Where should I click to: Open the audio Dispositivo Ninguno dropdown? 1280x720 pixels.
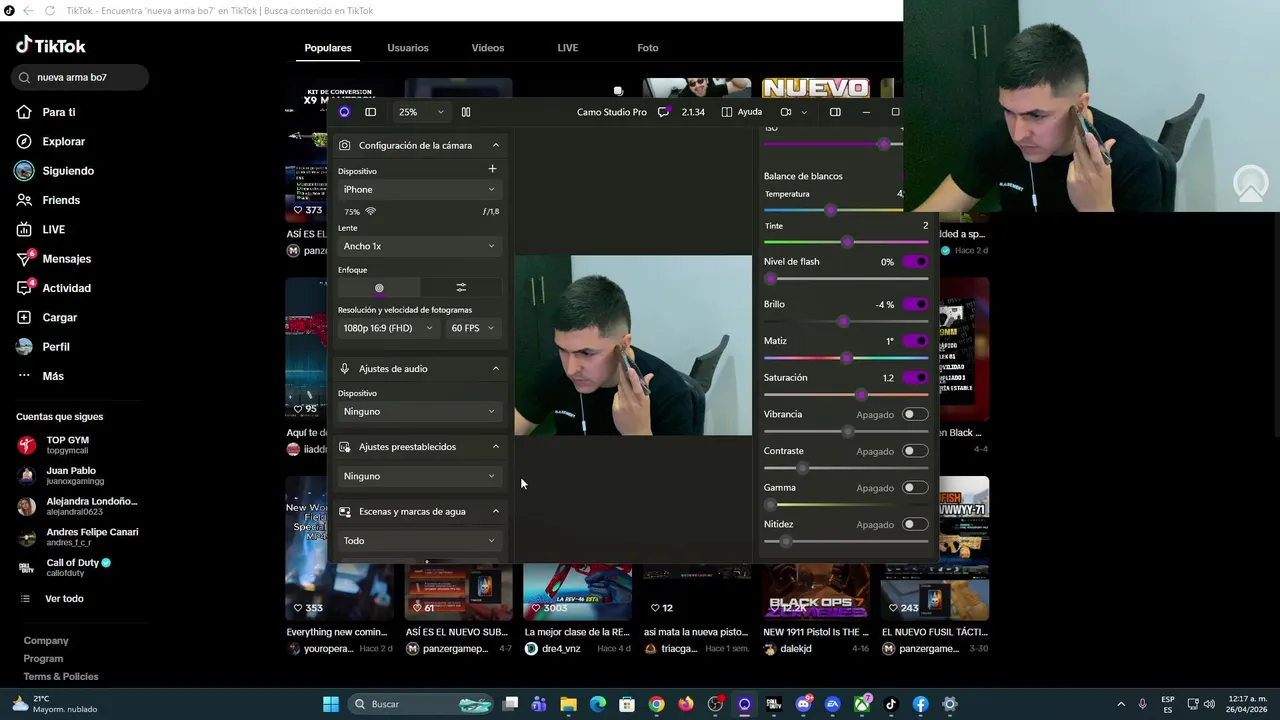point(419,411)
